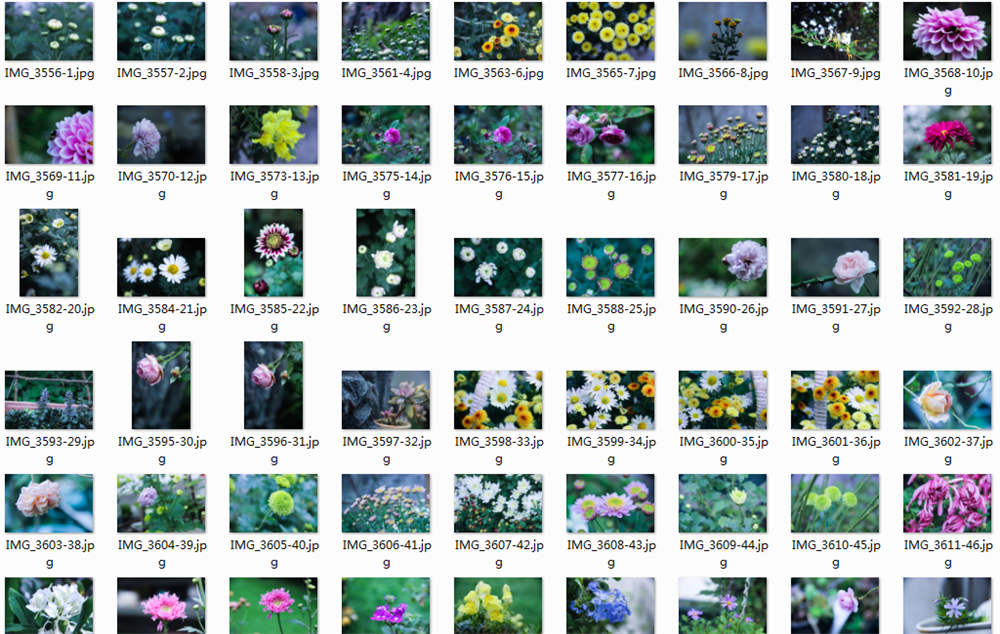Click the IMG_3565-7.jpg yellow flowers thumbnail

coord(610,31)
